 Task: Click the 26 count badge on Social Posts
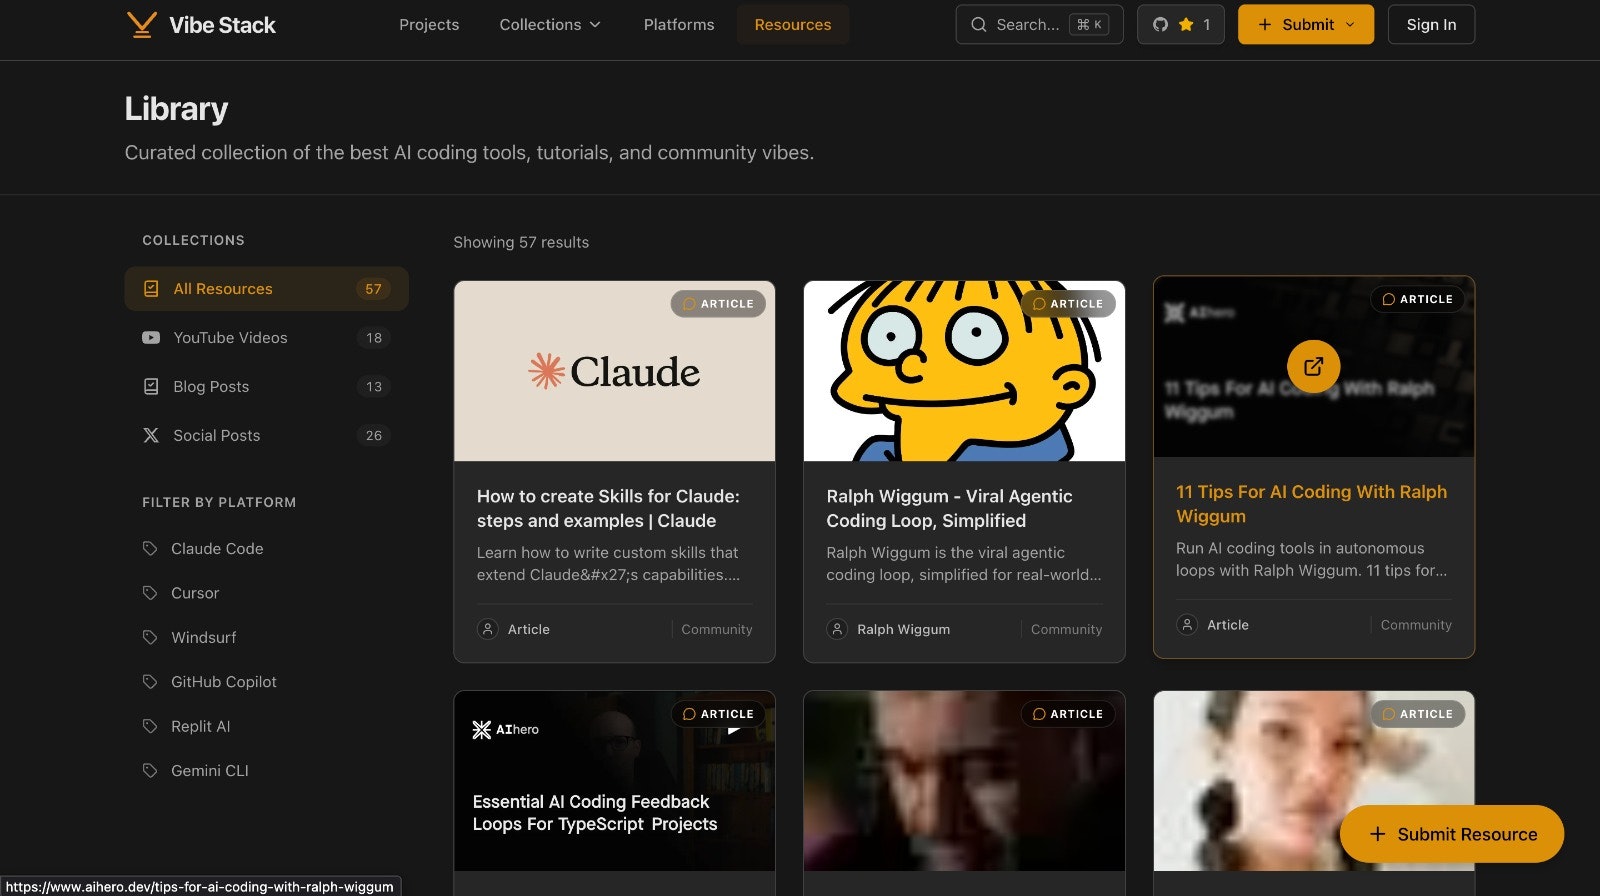coord(373,435)
